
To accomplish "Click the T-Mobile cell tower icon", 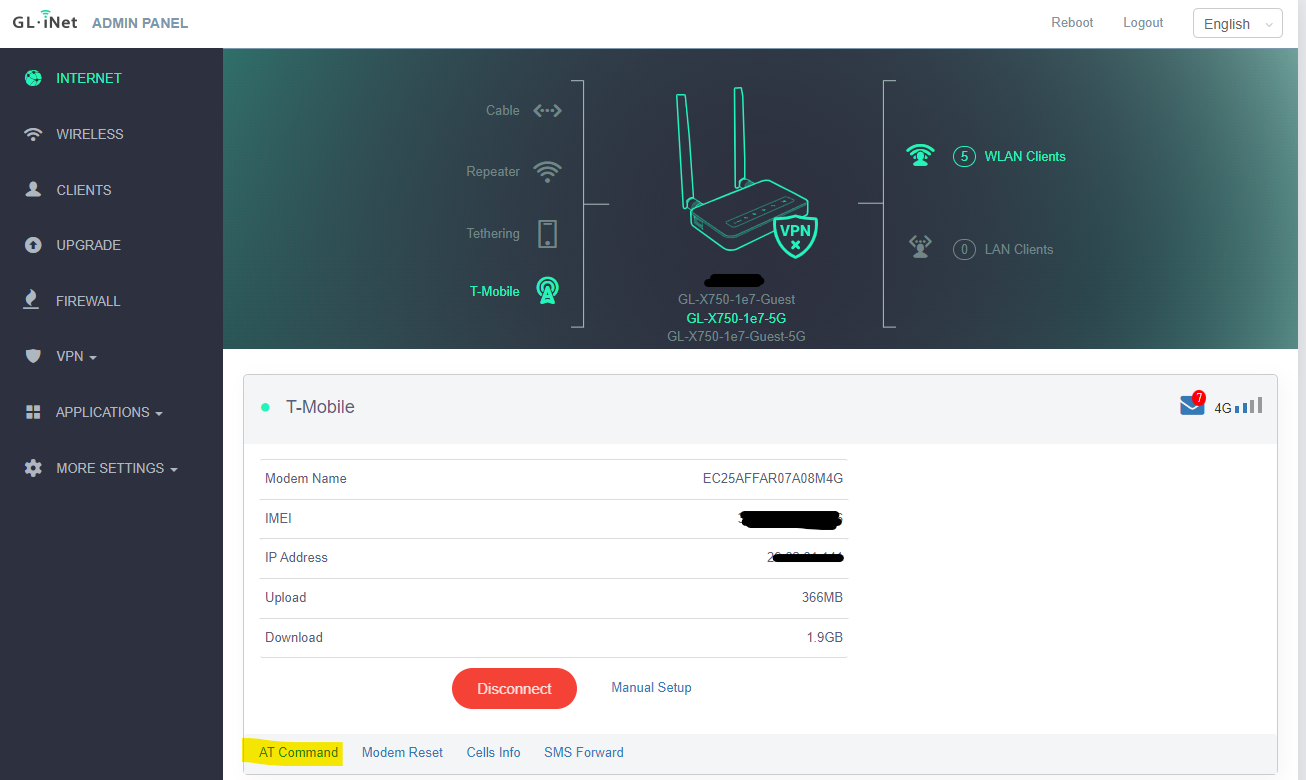I will click(547, 291).
